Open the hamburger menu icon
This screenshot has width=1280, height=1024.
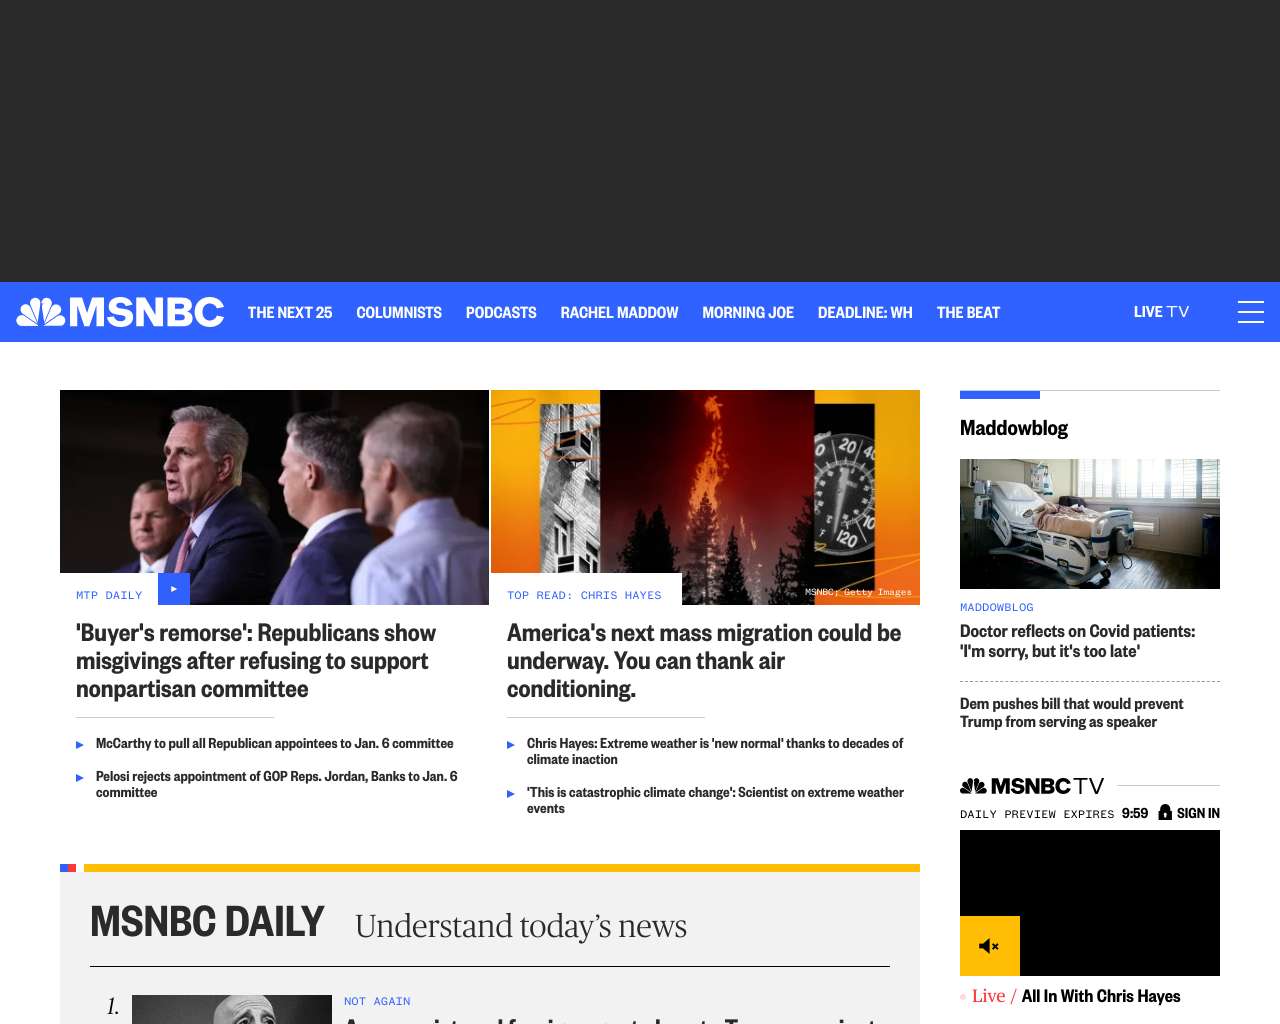[1251, 312]
